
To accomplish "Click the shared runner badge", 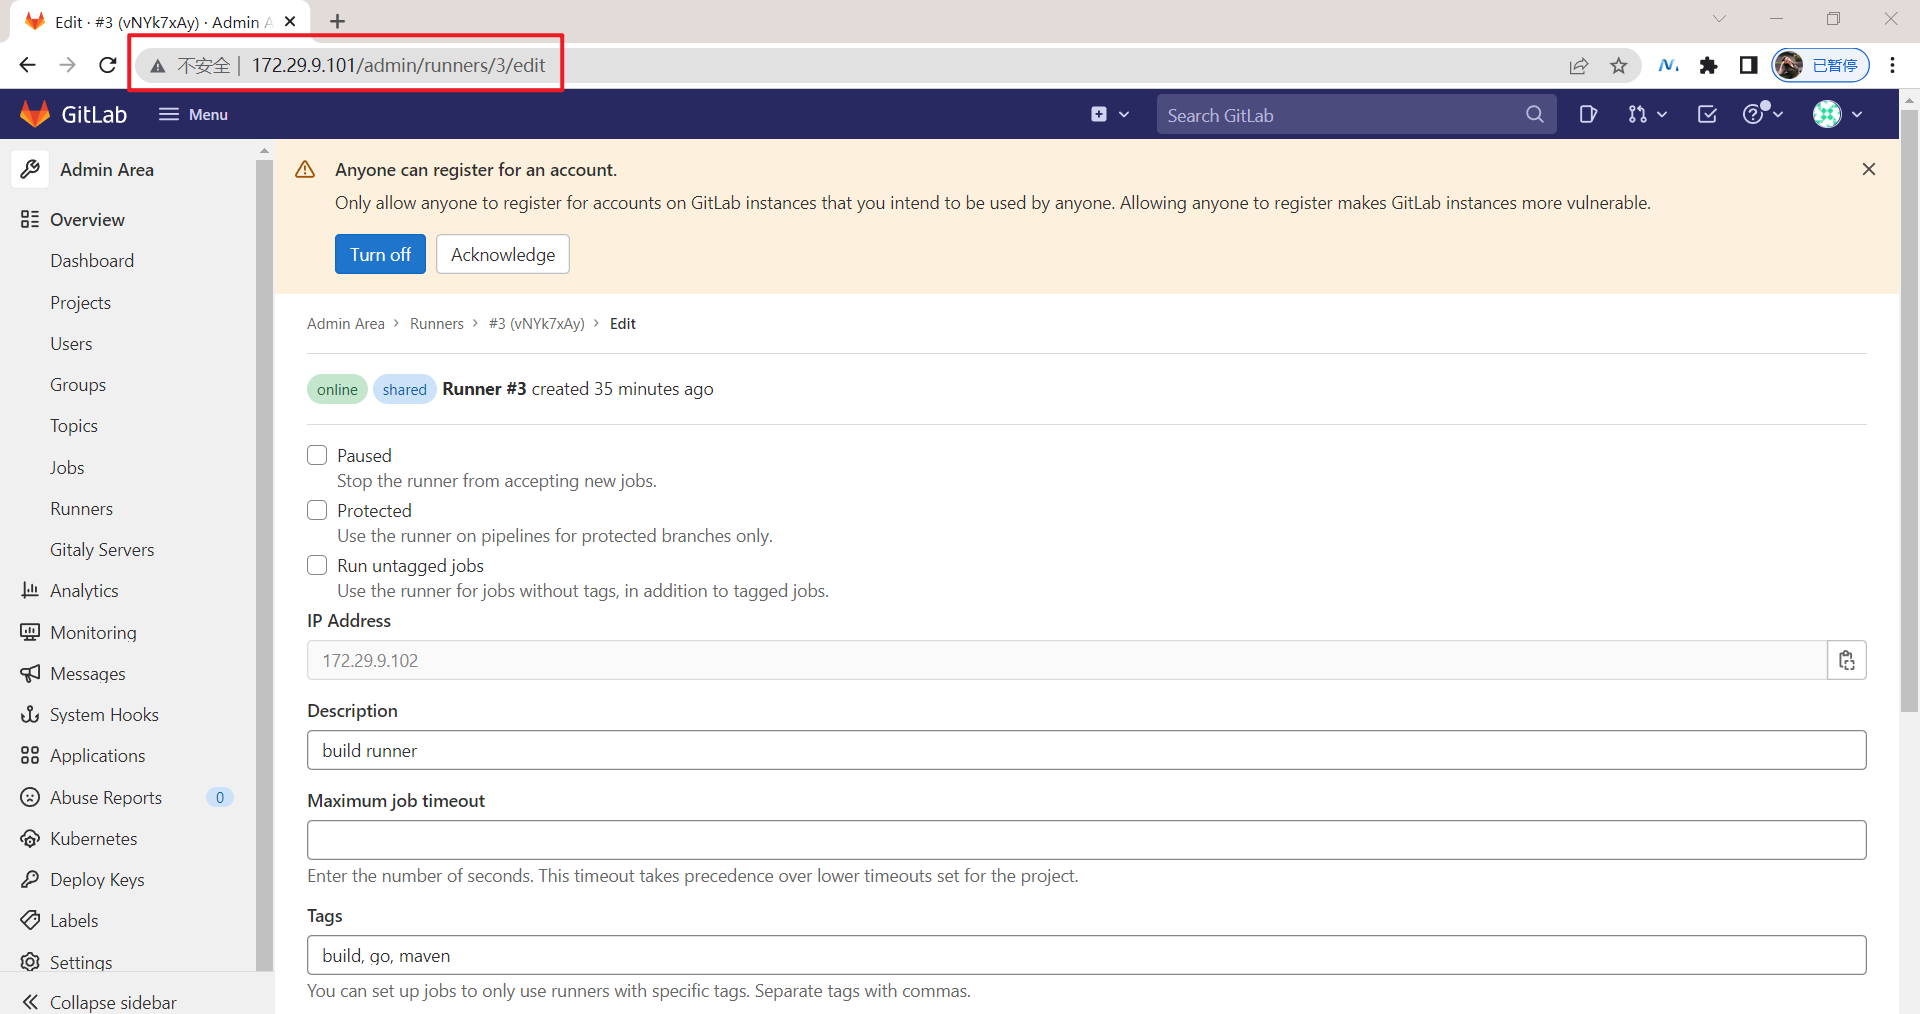I will [x=404, y=389].
